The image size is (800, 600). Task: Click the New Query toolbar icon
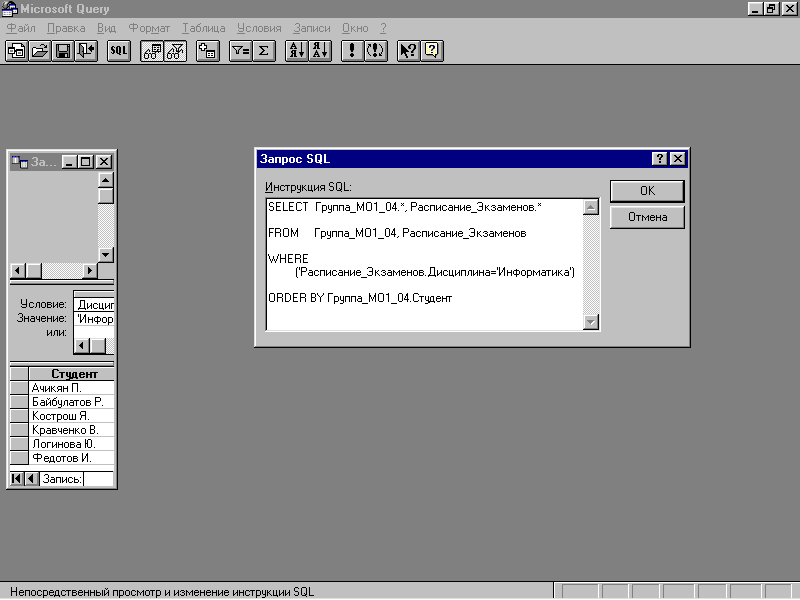(x=17, y=51)
